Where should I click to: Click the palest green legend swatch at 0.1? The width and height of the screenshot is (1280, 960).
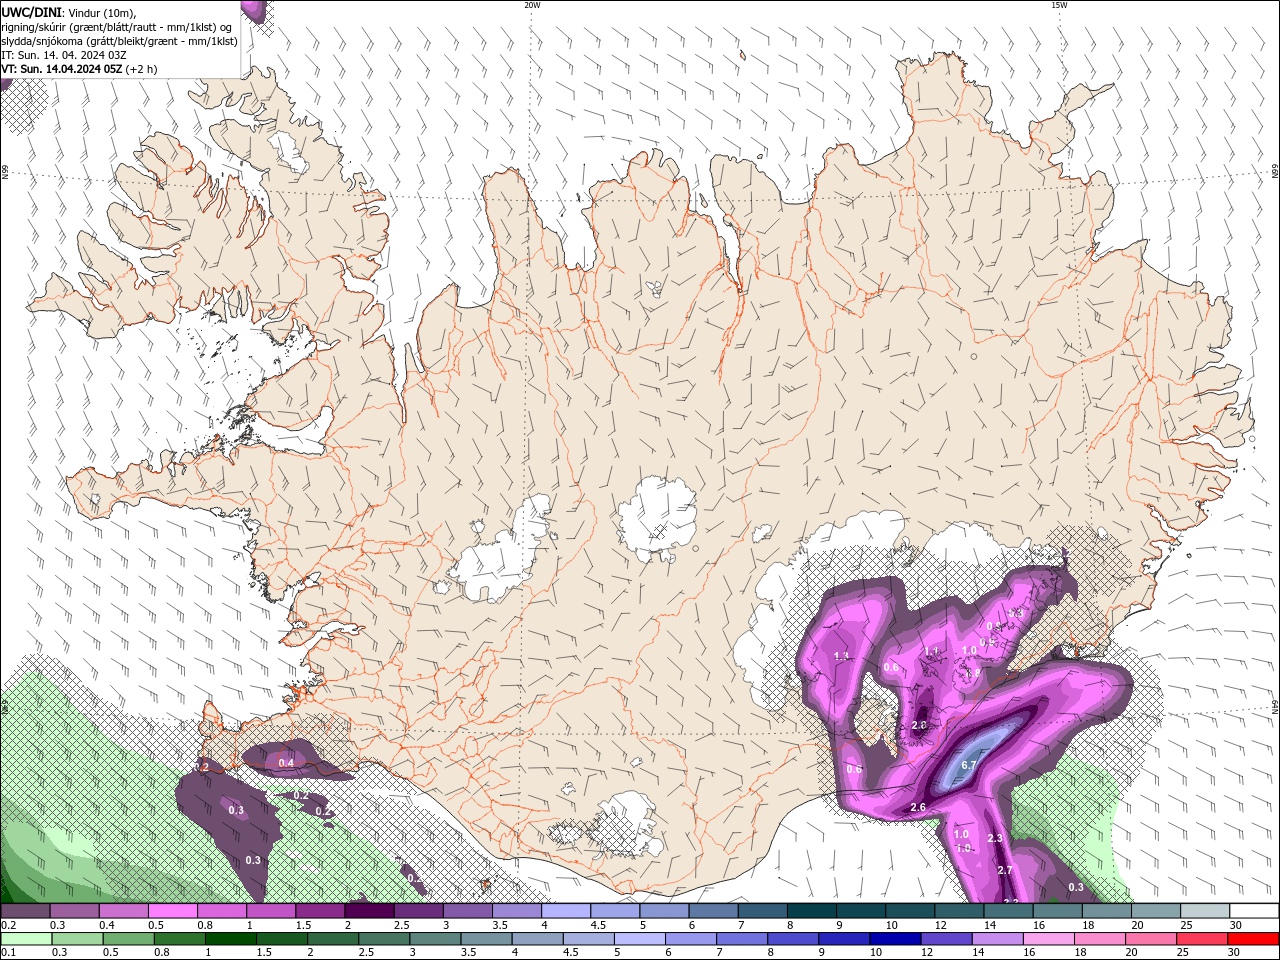(x=26, y=939)
